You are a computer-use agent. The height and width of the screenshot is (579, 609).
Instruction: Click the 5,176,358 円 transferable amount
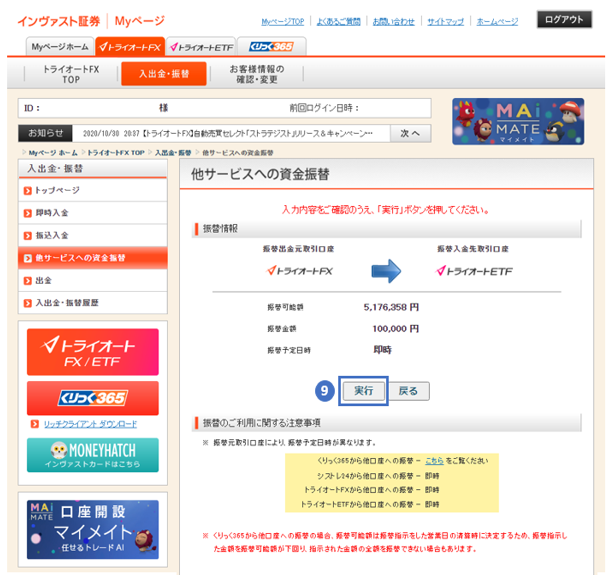click(391, 307)
